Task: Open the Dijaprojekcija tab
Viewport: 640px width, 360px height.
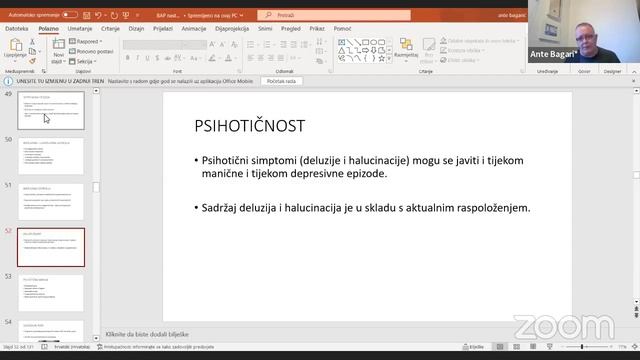Action: click(x=232, y=29)
